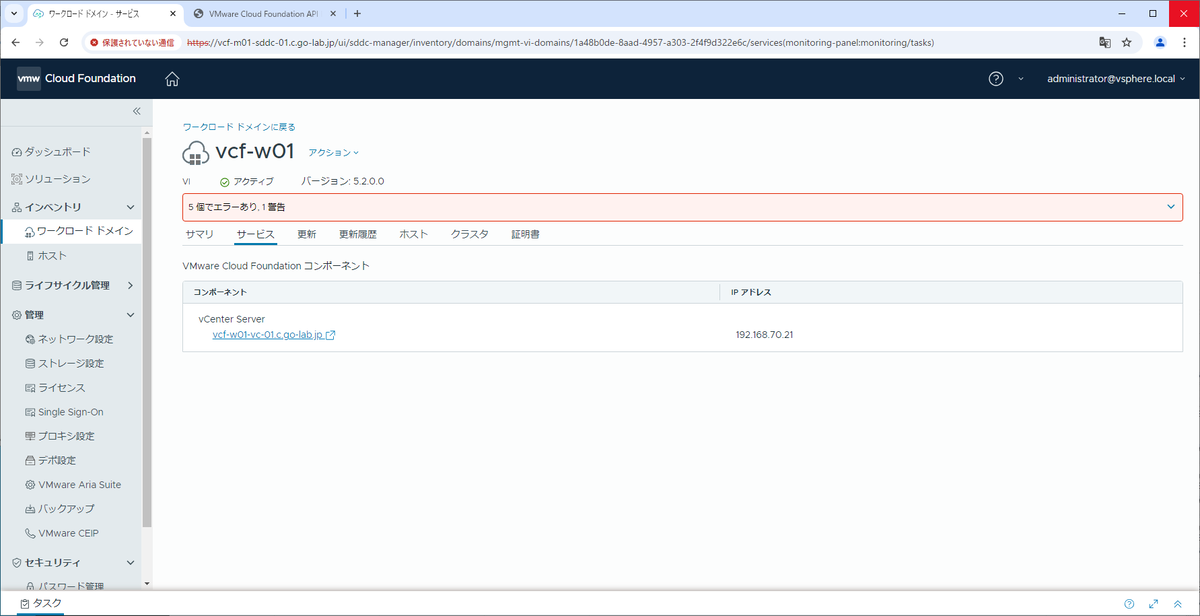Screen dimensions: 1200x616
Task: Open the help question mark icon
Action: coord(996,79)
